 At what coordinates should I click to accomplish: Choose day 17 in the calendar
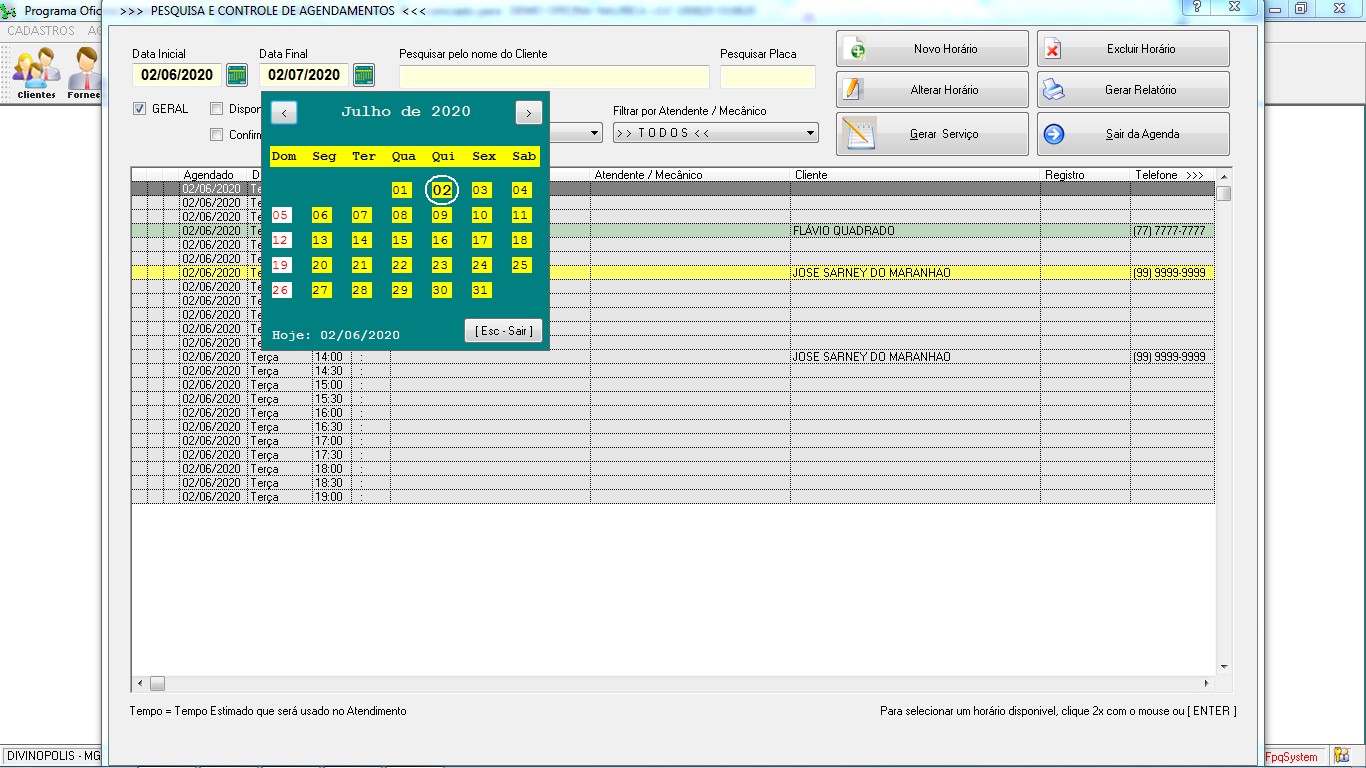point(481,240)
